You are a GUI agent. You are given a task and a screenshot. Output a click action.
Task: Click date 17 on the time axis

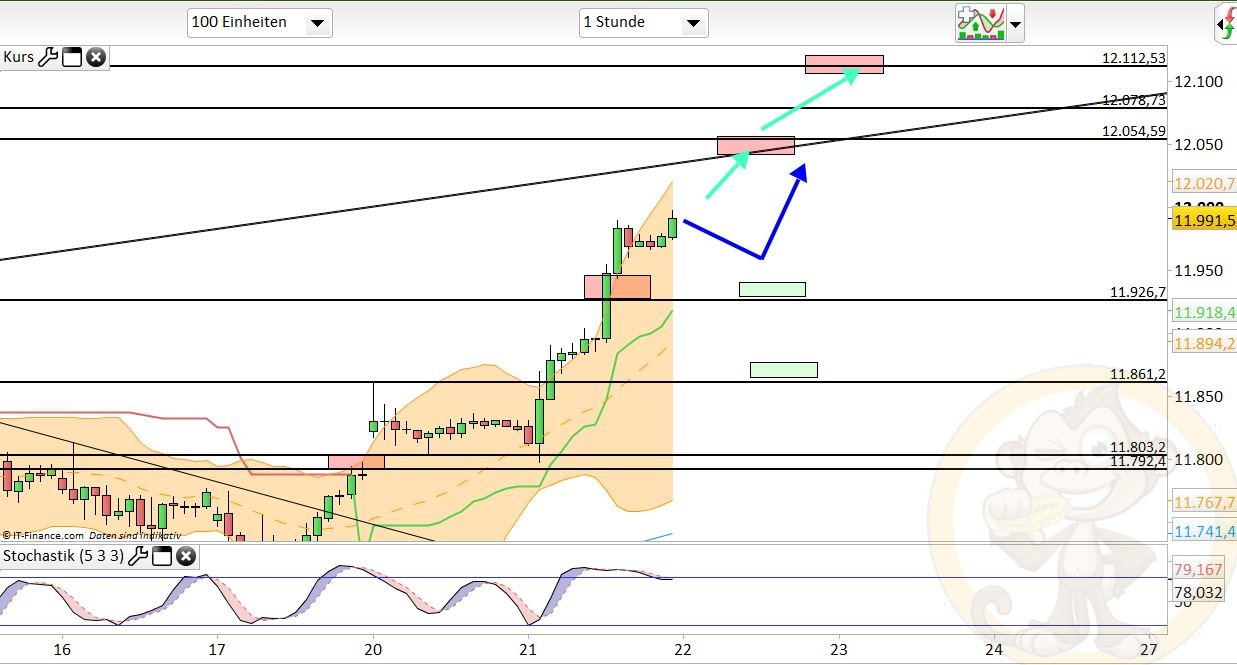218,649
